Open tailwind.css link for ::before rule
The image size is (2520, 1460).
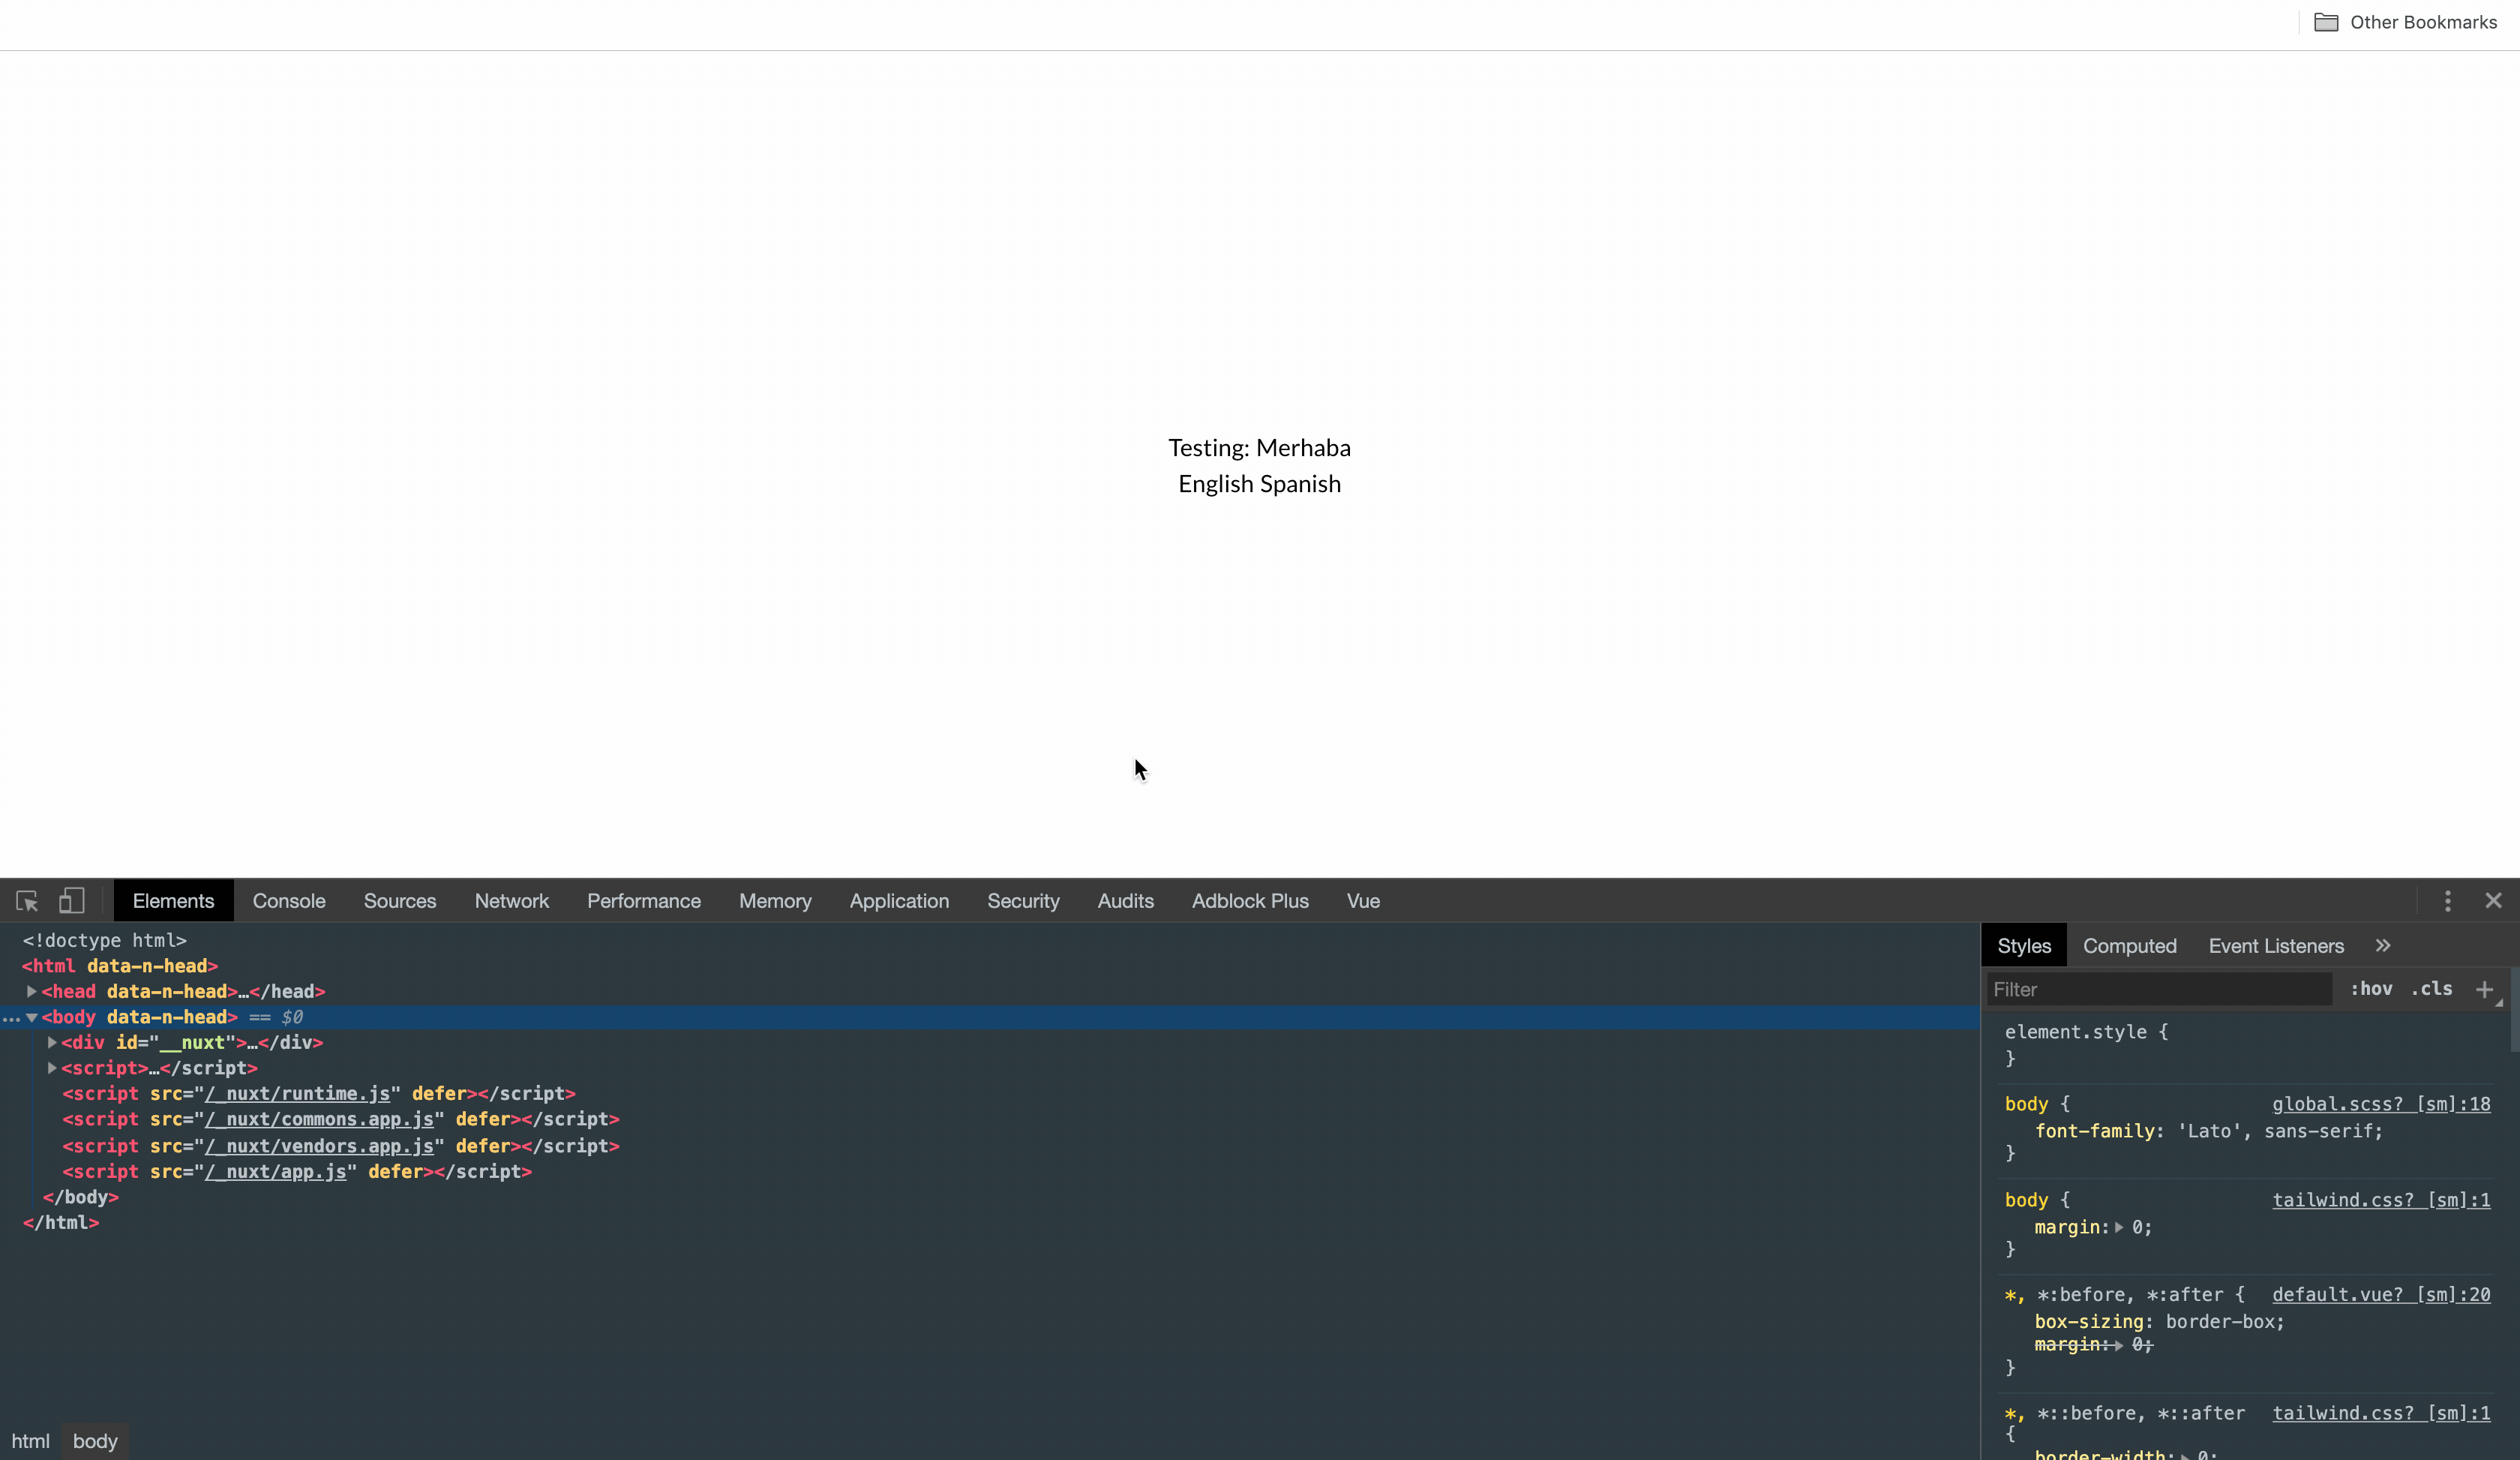coord(2381,1413)
